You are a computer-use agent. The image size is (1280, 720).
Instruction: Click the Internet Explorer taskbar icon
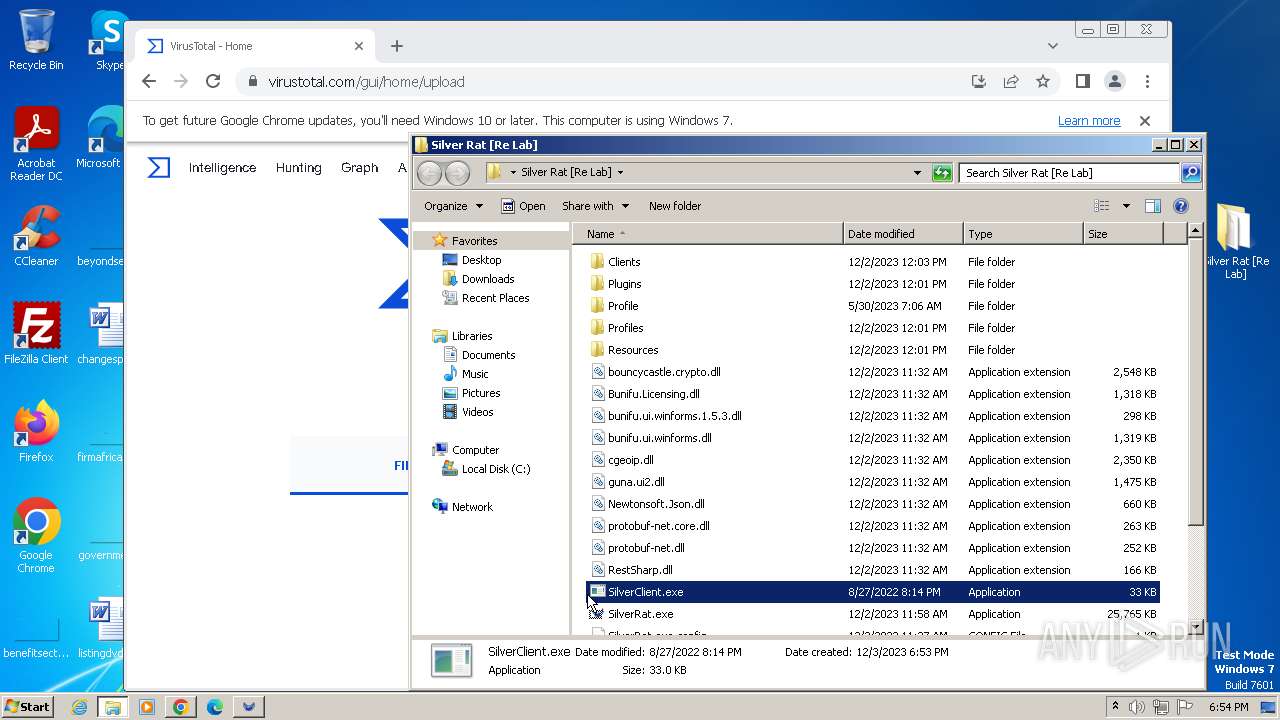79,707
